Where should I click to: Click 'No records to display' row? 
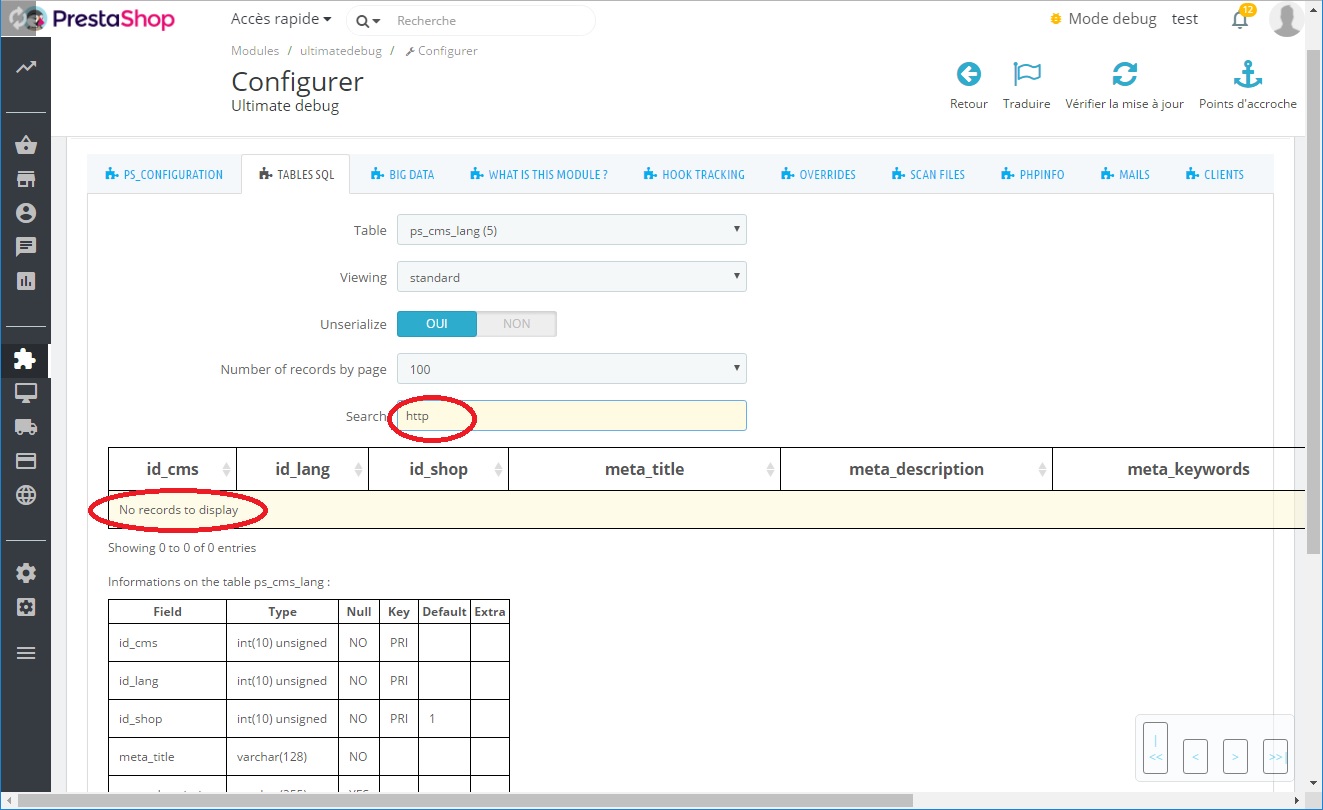(707, 510)
